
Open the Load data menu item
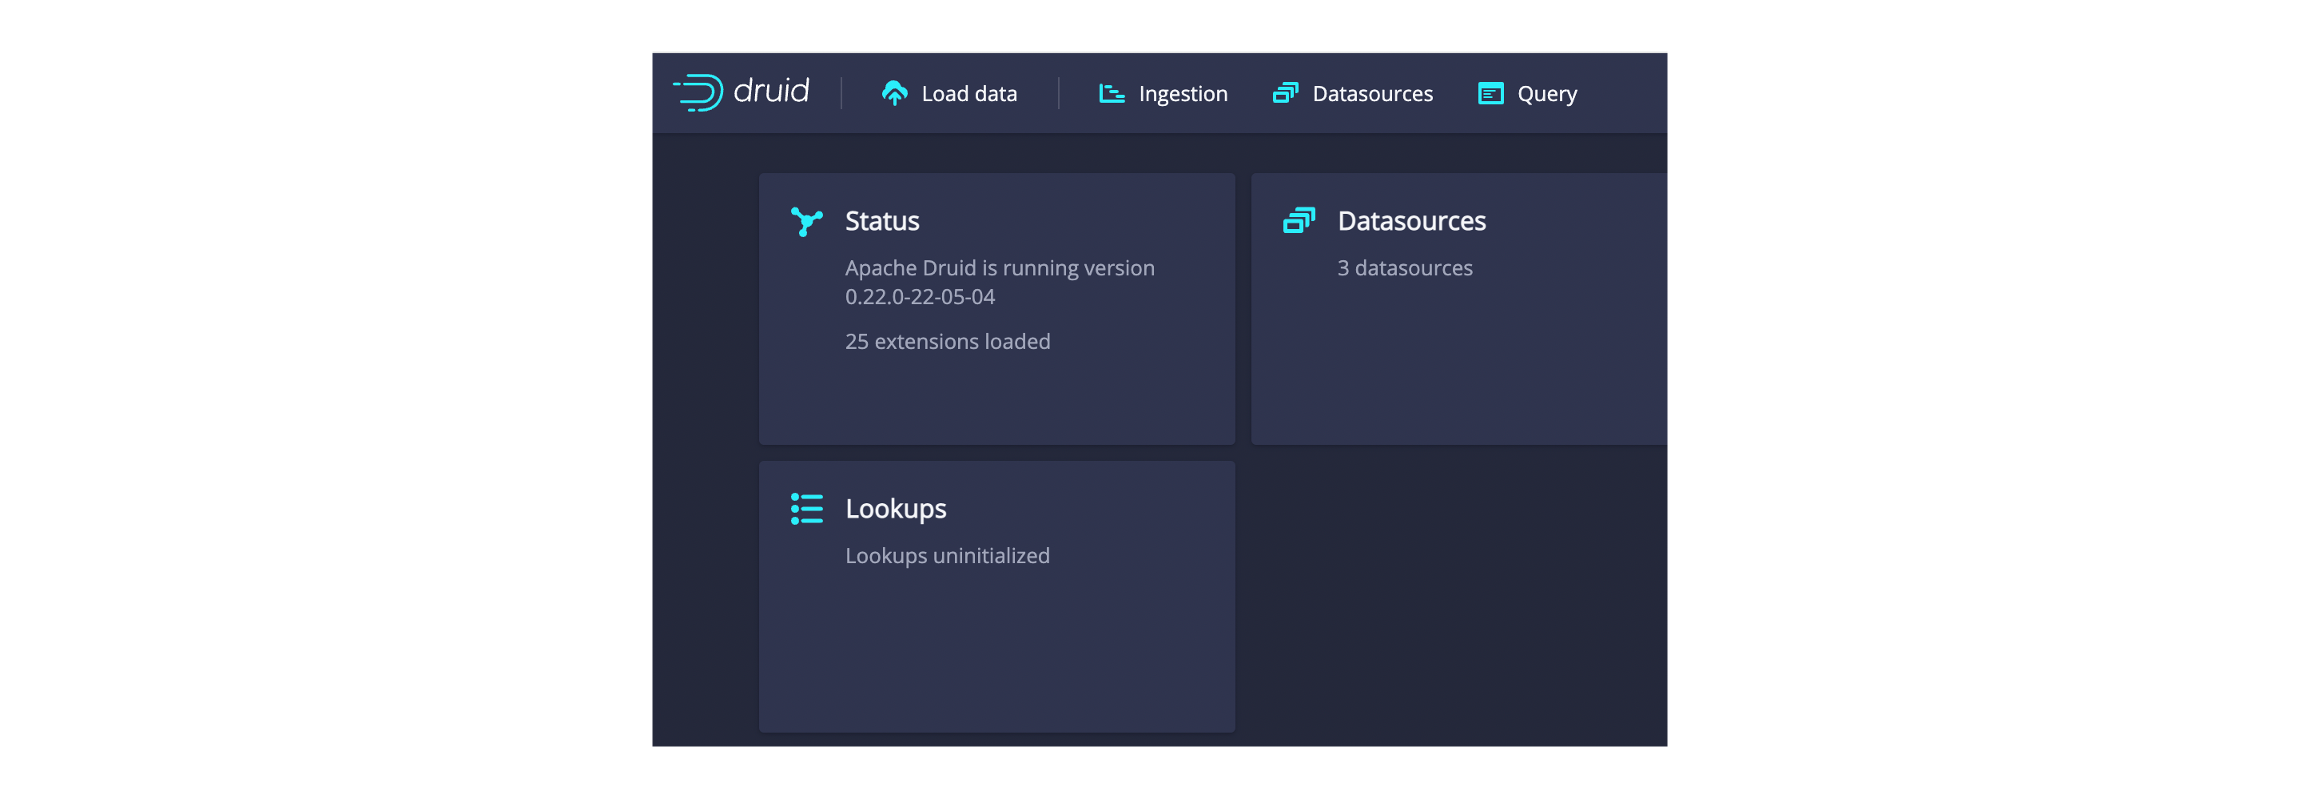click(x=949, y=93)
